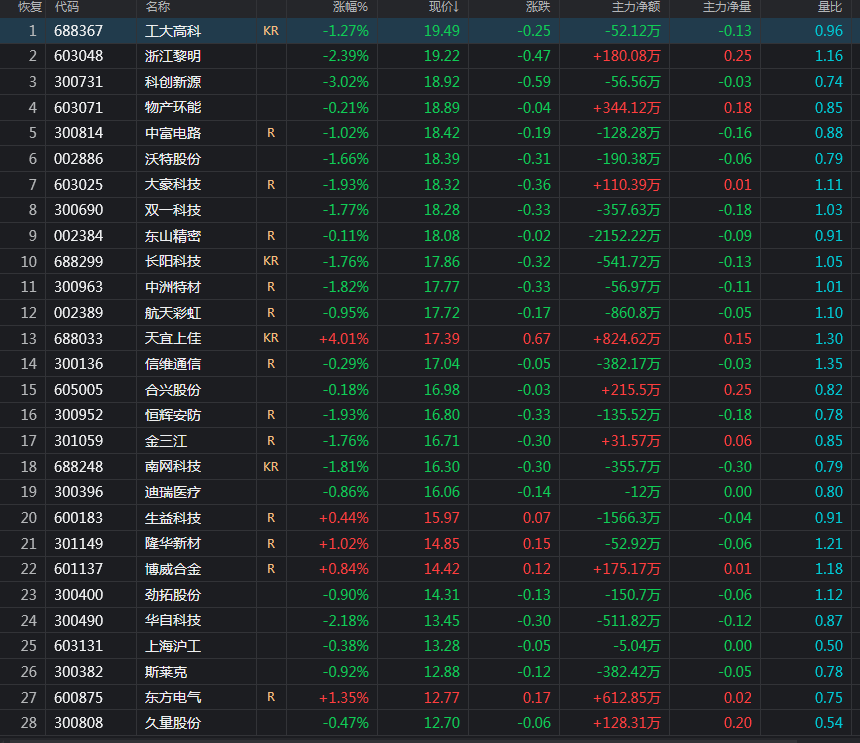Select stock 博威合金
The width and height of the screenshot is (860, 743).
[x=173, y=569]
